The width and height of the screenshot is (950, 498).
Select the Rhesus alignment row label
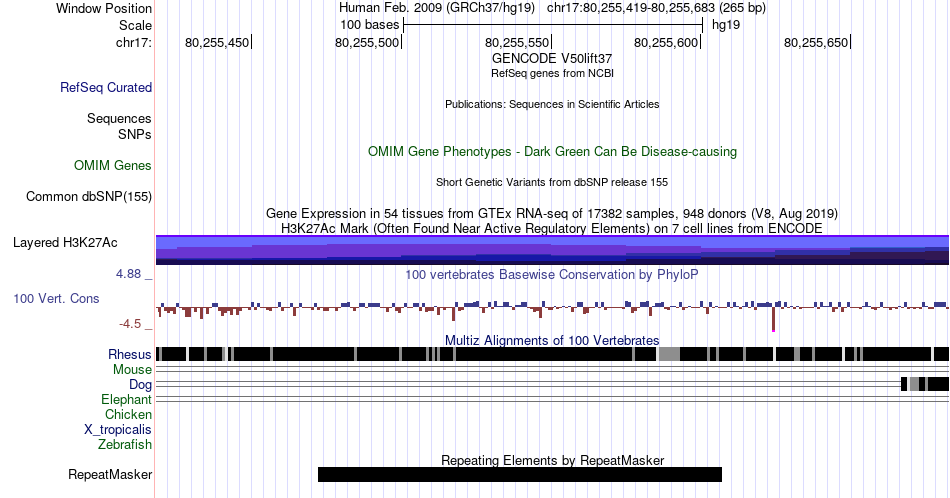[130, 354]
